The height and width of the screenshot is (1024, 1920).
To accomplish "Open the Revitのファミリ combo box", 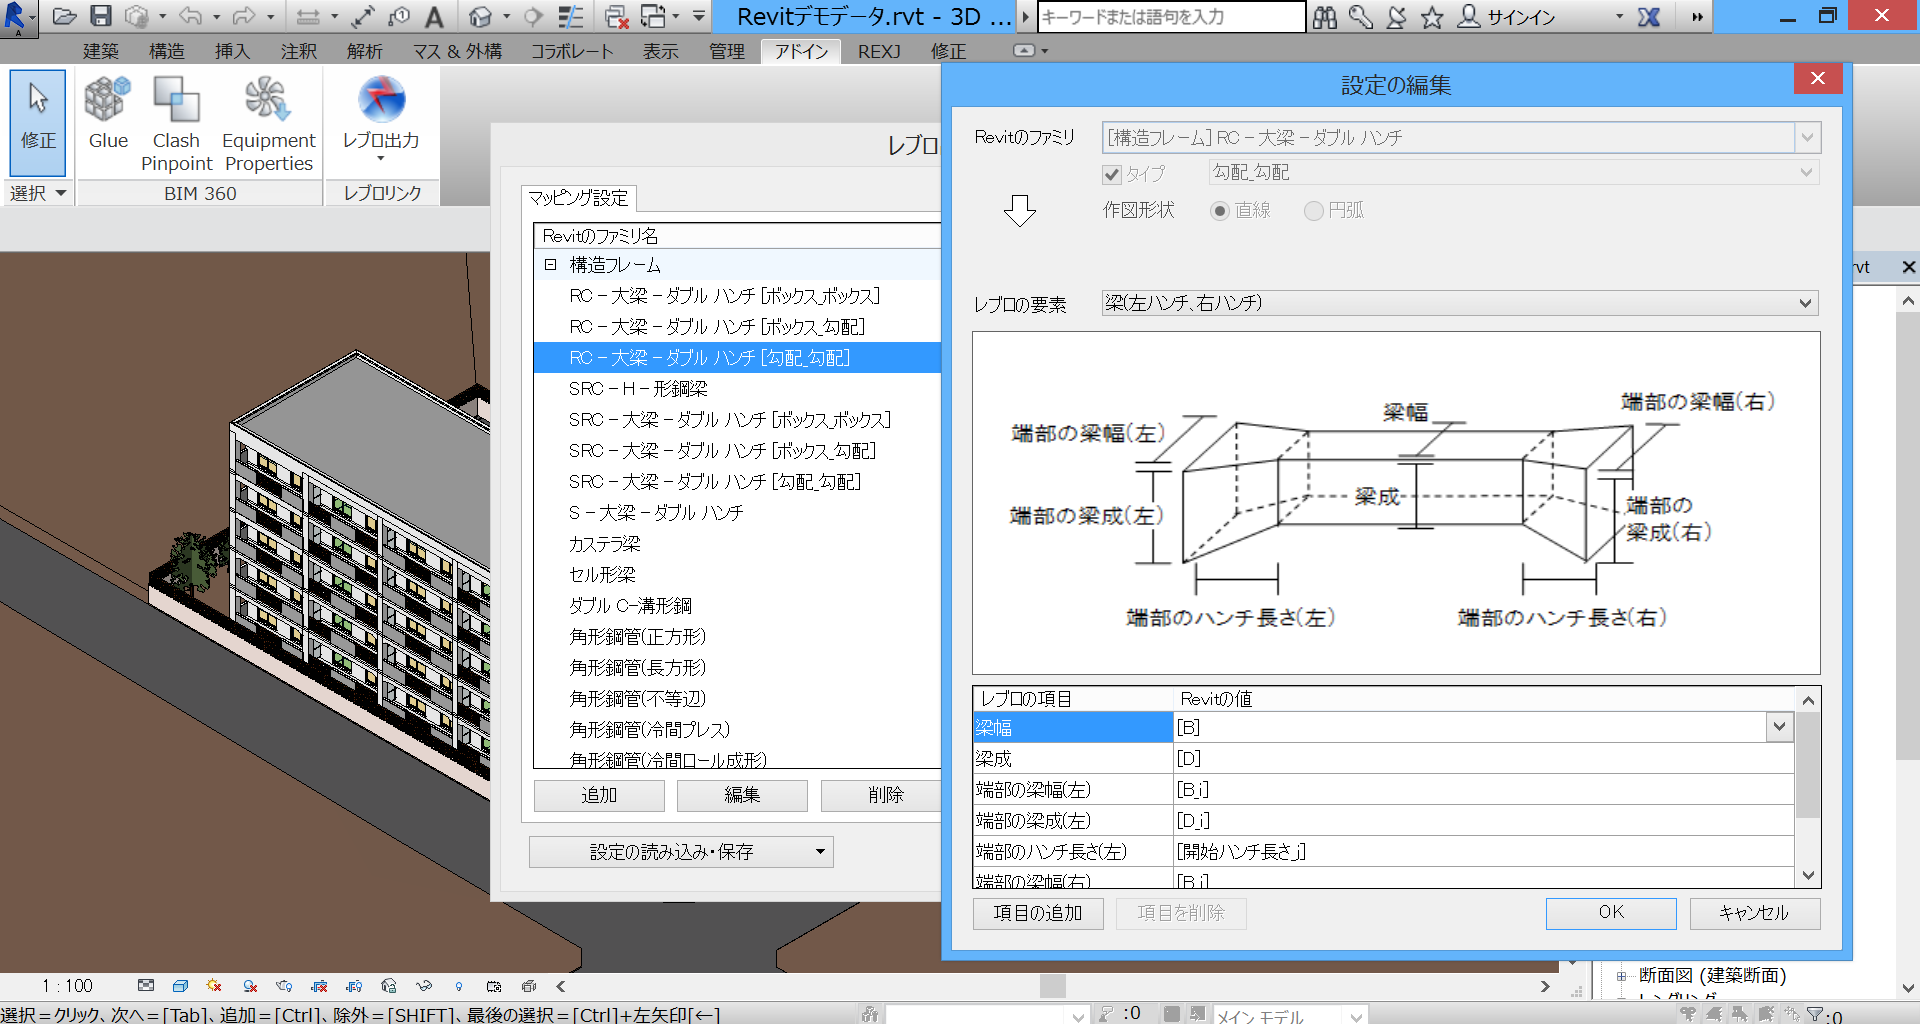I will point(1461,138).
